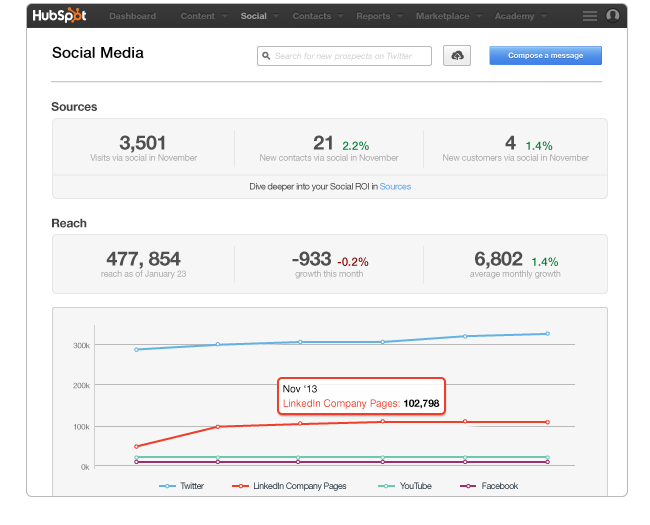
Task: Open the hamburger menu icon
Action: (x=590, y=16)
